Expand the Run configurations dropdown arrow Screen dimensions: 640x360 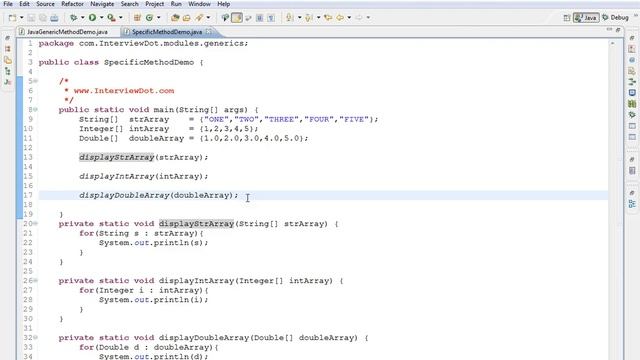coord(101,18)
